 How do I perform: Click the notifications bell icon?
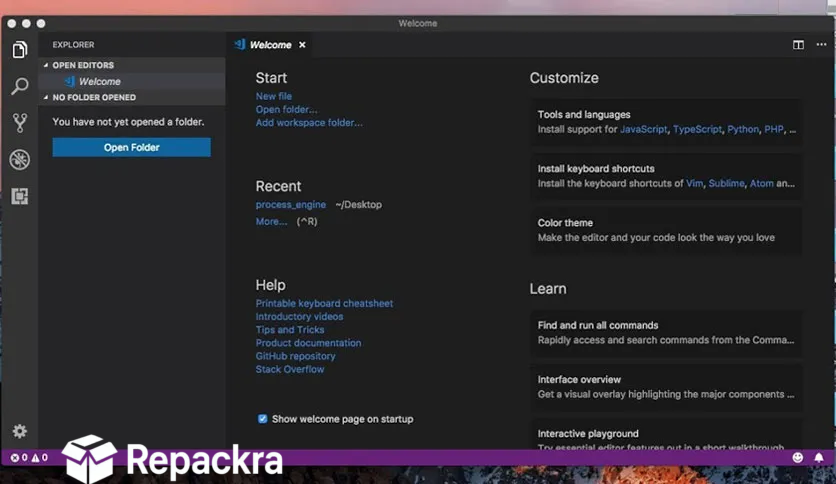pos(818,457)
